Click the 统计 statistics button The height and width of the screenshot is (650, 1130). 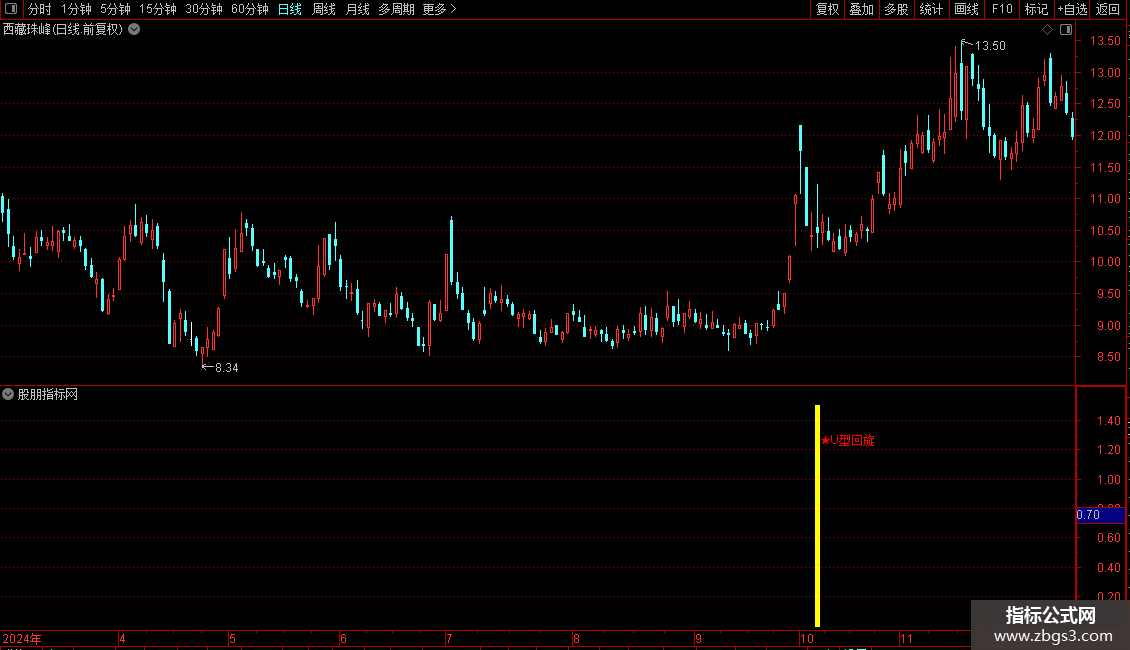pos(931,9)
